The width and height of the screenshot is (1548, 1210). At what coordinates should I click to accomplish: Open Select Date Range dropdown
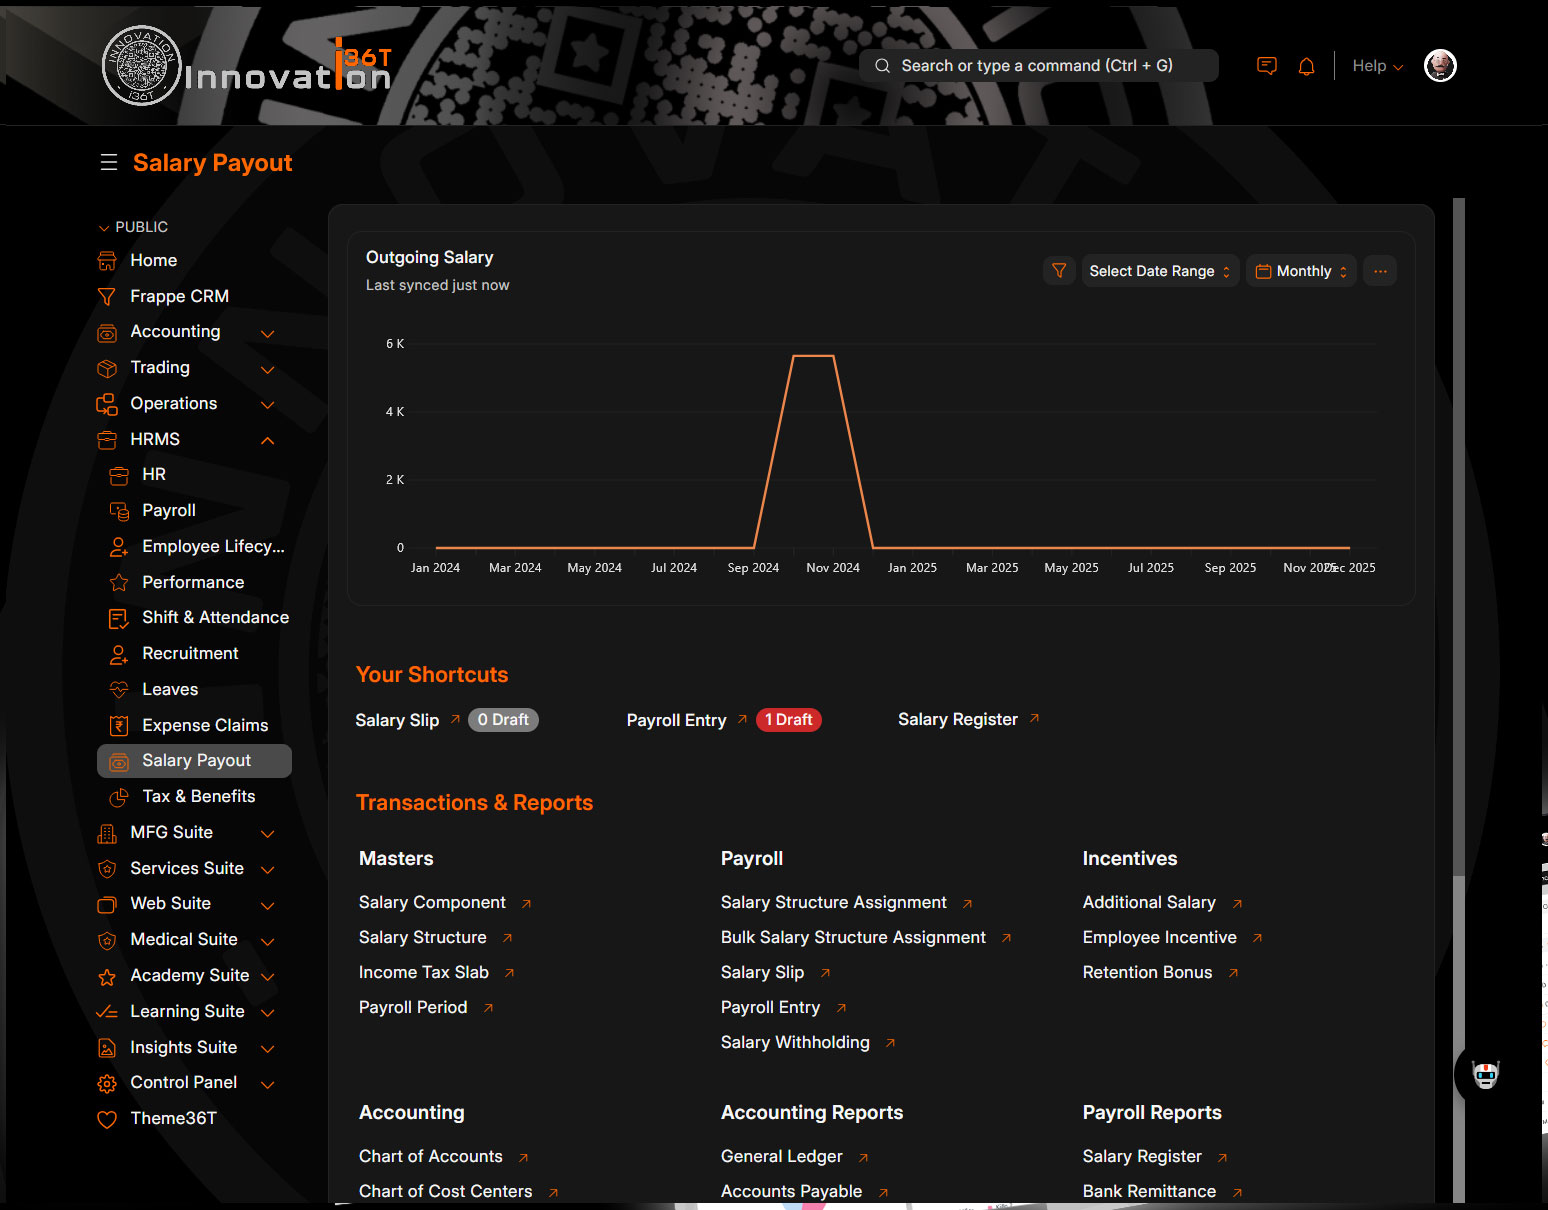point(1159,271)
